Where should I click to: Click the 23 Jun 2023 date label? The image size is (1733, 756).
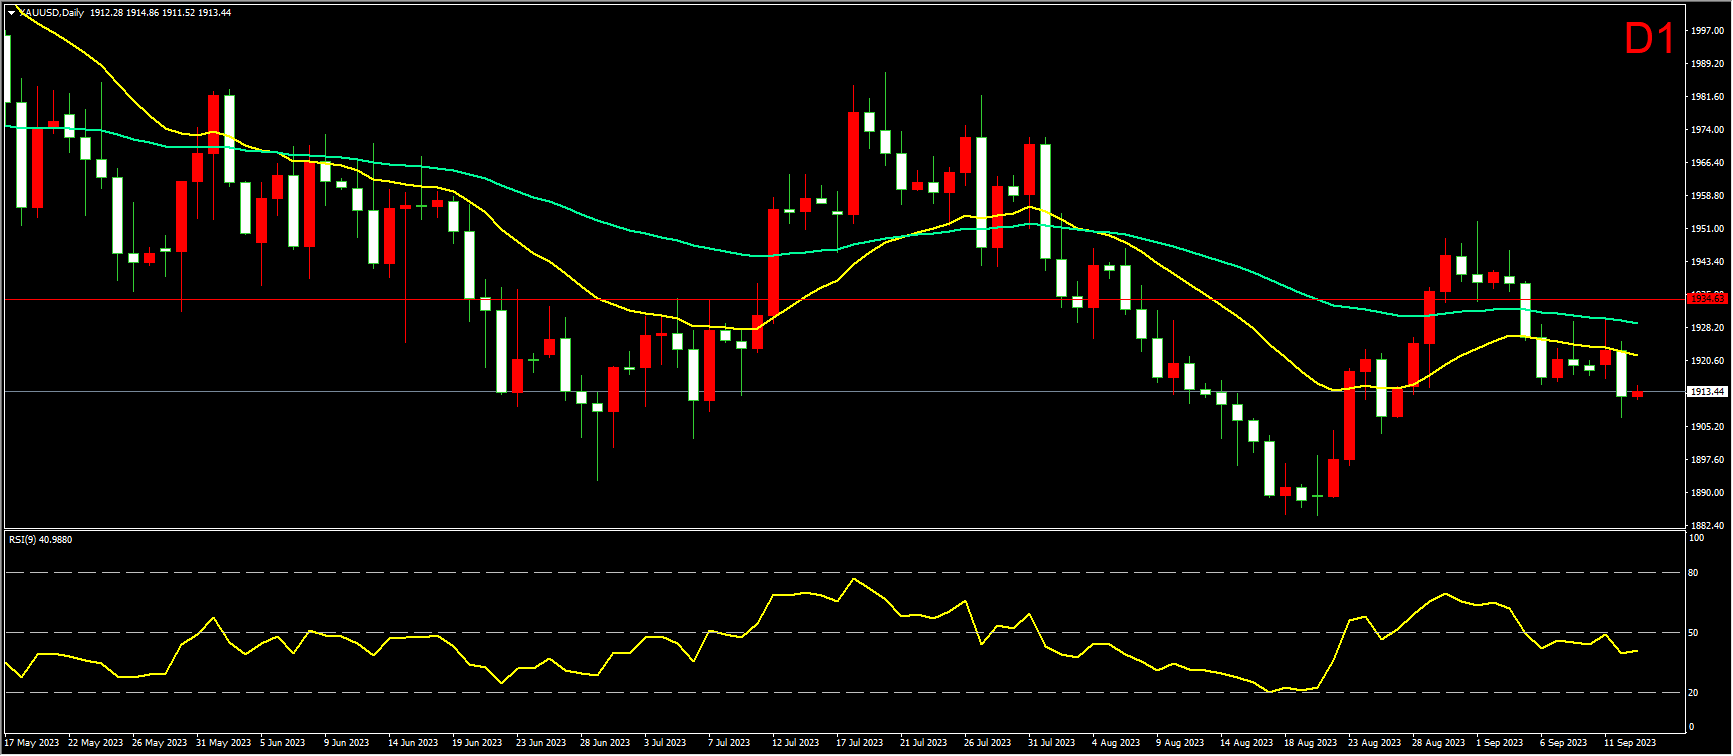point(542,743)
